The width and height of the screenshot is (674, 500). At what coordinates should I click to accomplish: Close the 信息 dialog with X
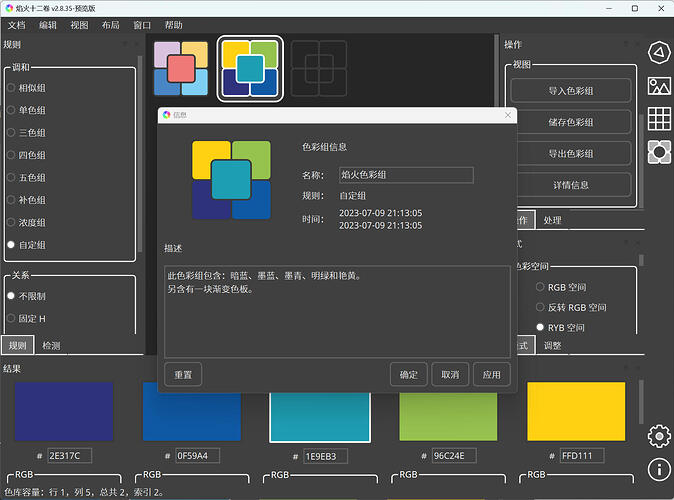pyautogui.click(x=507, y=115)
